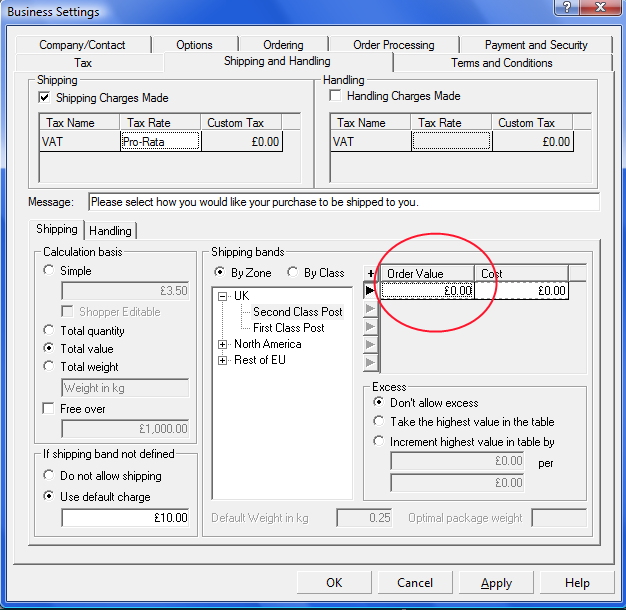Screen dimensions: 626x610
Task: Uncheck the Shipping Charges Made checkbox
Action: pos(44,98)
